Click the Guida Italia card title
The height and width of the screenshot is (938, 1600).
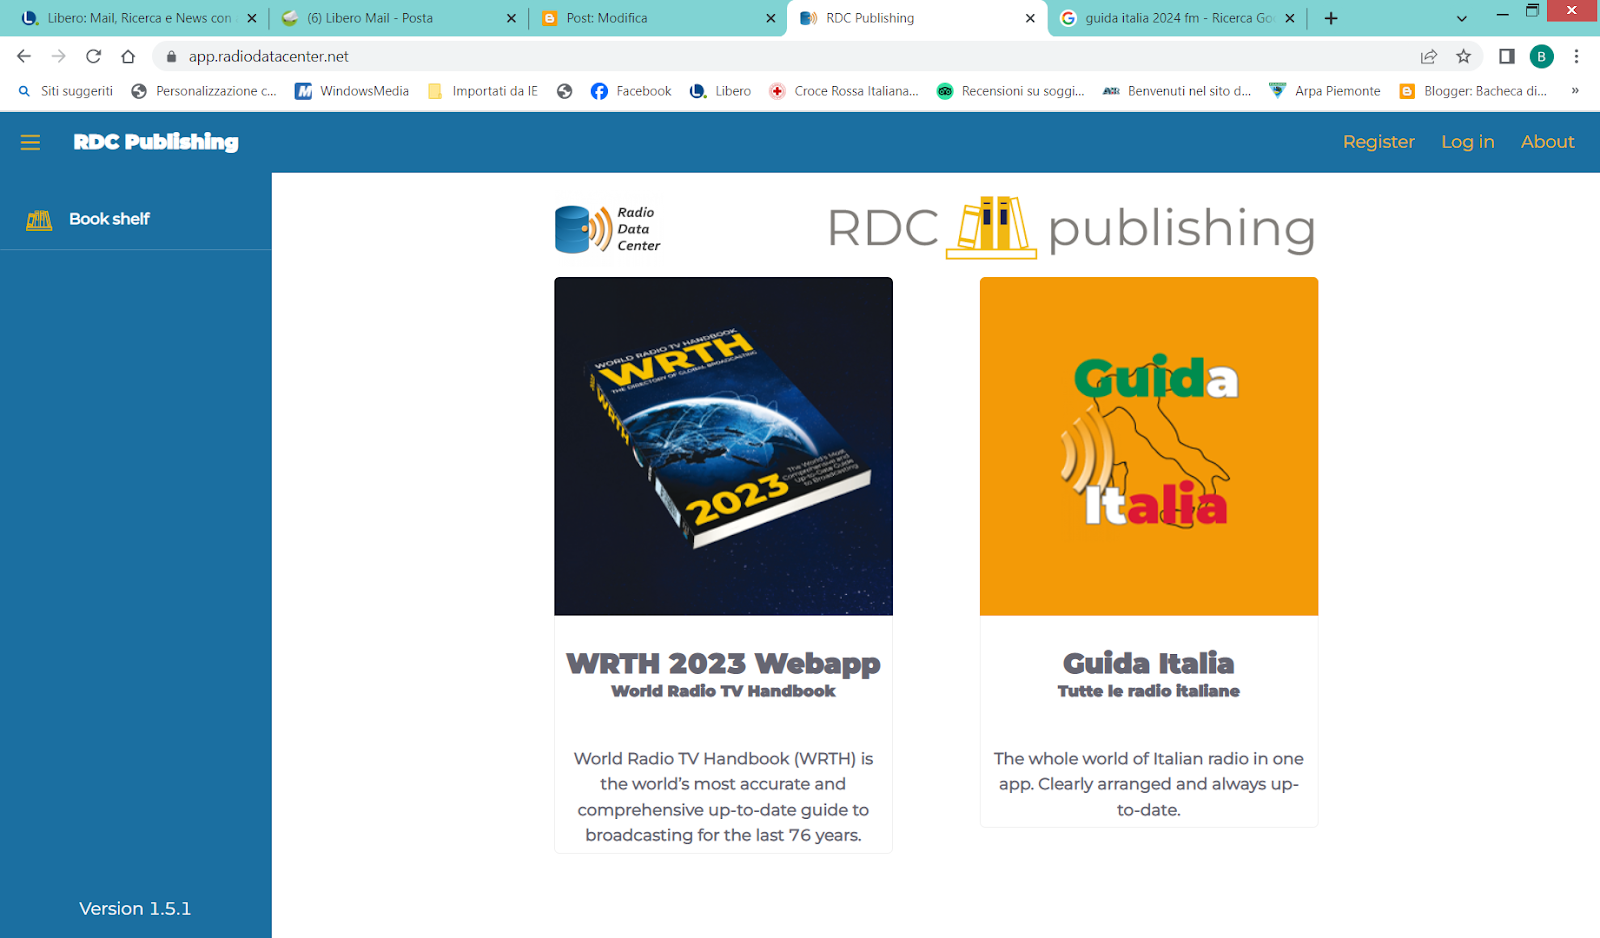(x=1149, y=663)
